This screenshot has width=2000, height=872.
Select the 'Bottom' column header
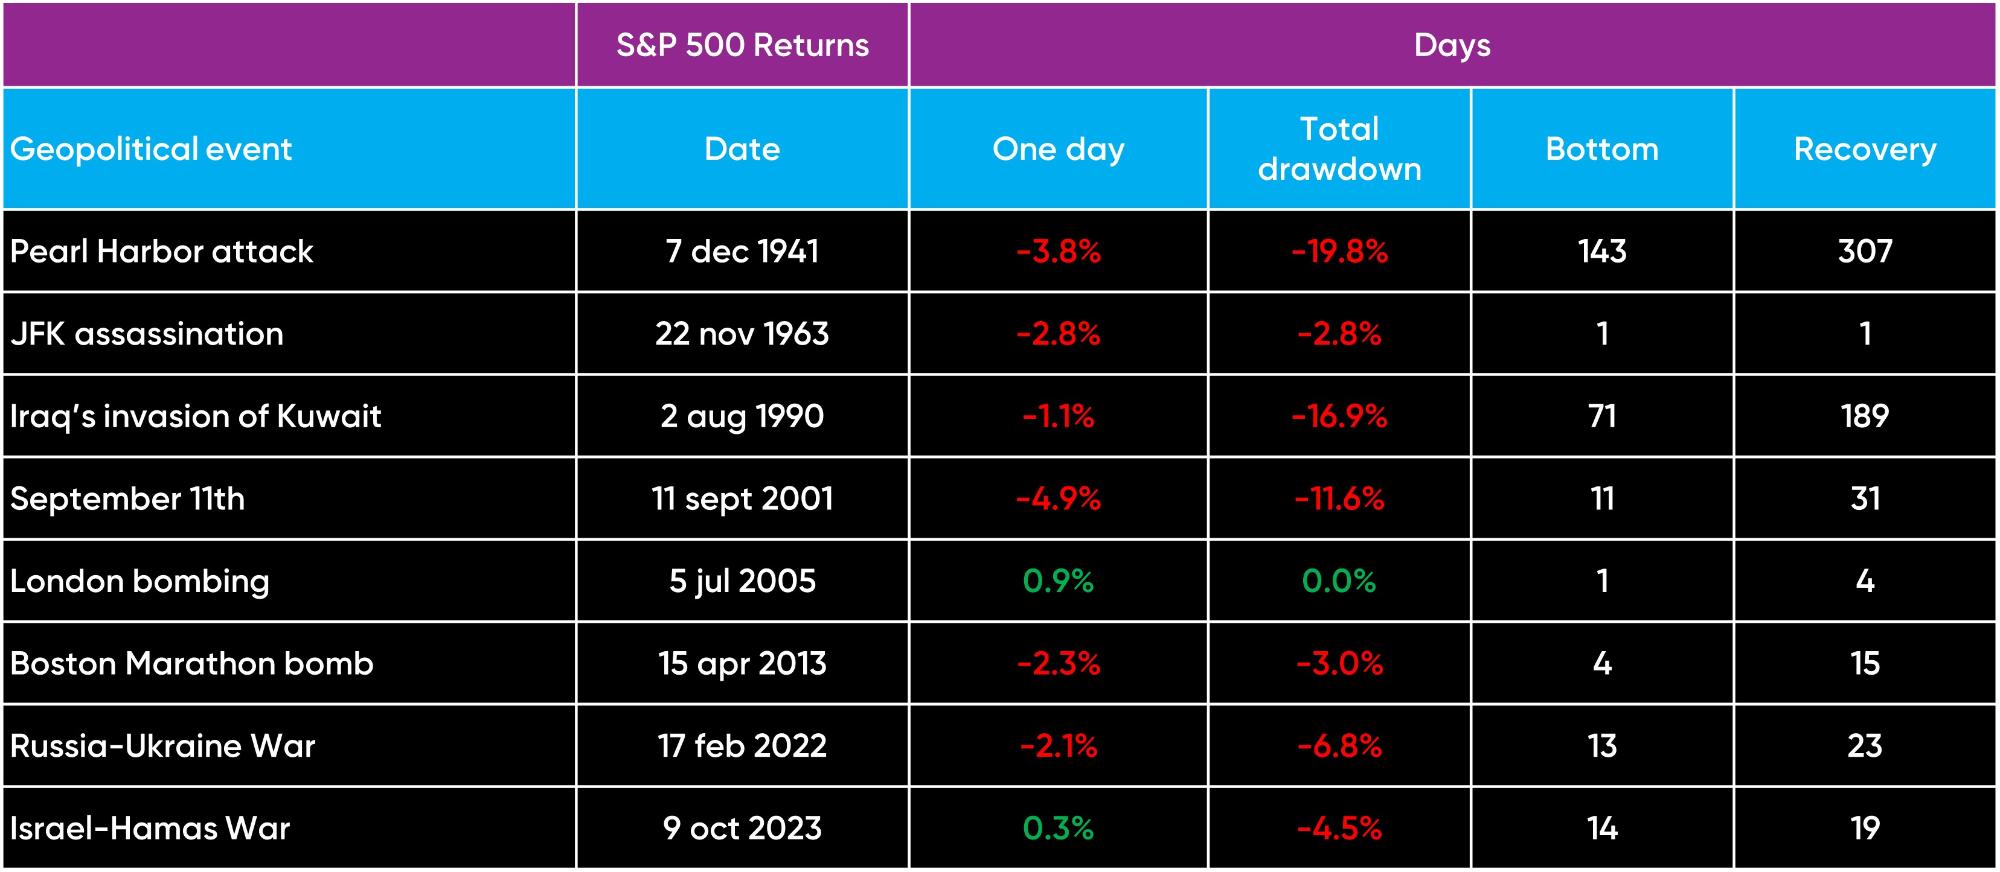[x=1602, y=149]
